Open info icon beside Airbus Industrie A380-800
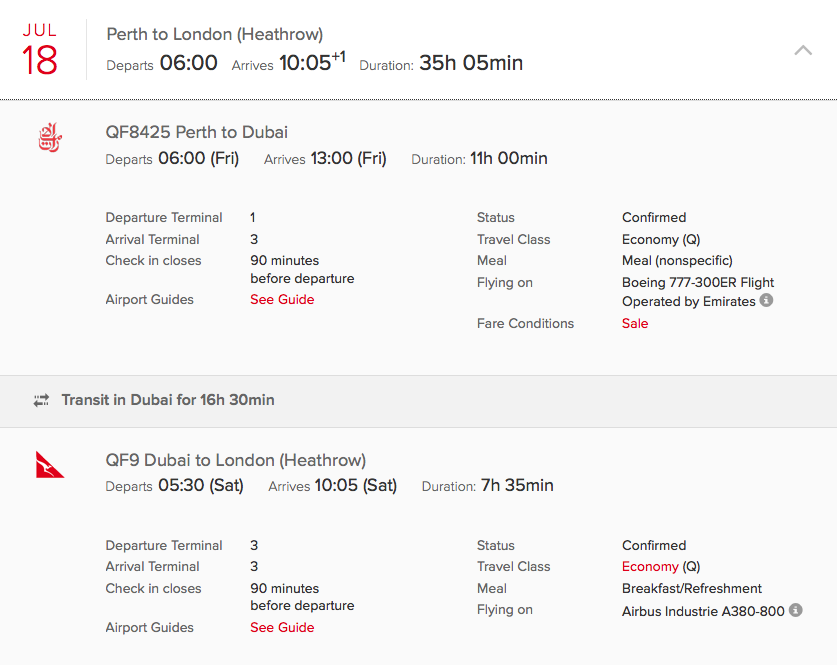The height and width of the screenshot is (665, 837). coord(795,610)
